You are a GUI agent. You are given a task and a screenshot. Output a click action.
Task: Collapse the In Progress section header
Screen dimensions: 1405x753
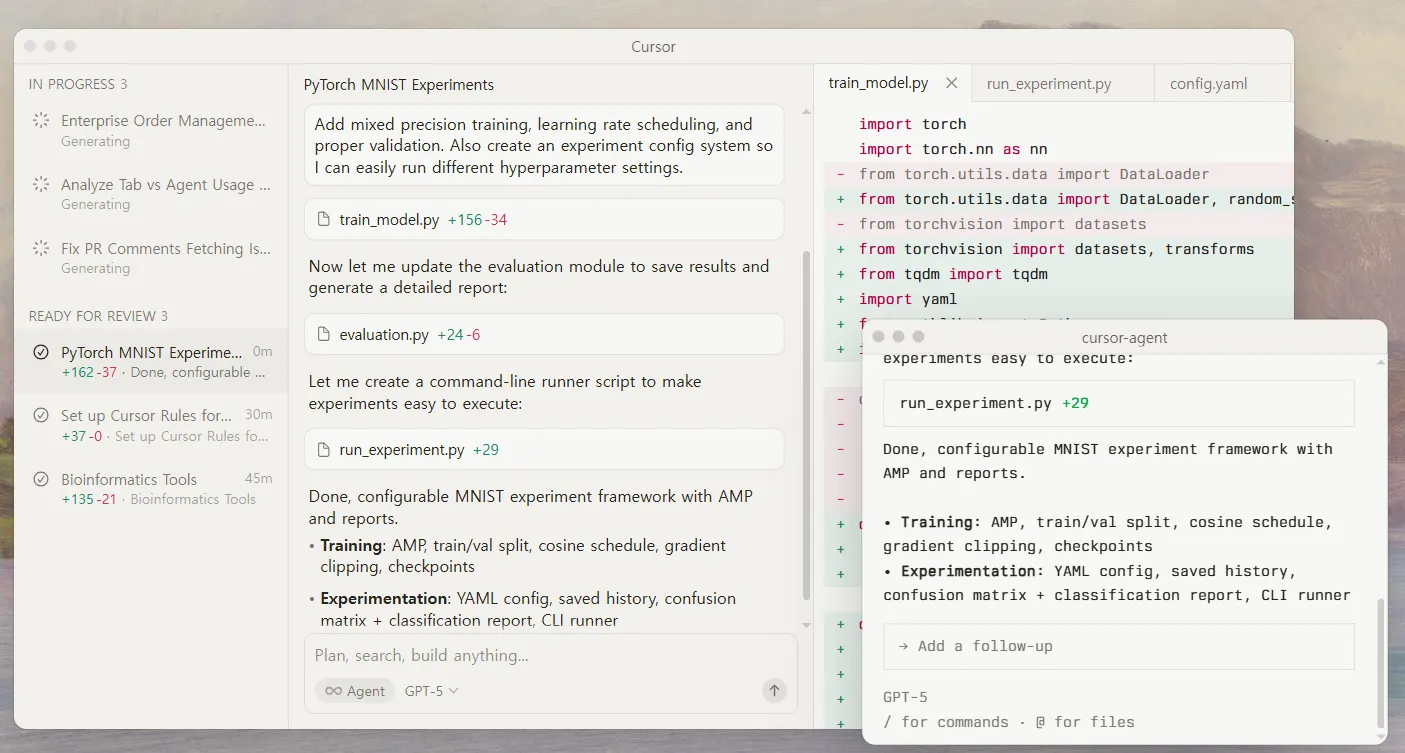(x=78, y=84)
